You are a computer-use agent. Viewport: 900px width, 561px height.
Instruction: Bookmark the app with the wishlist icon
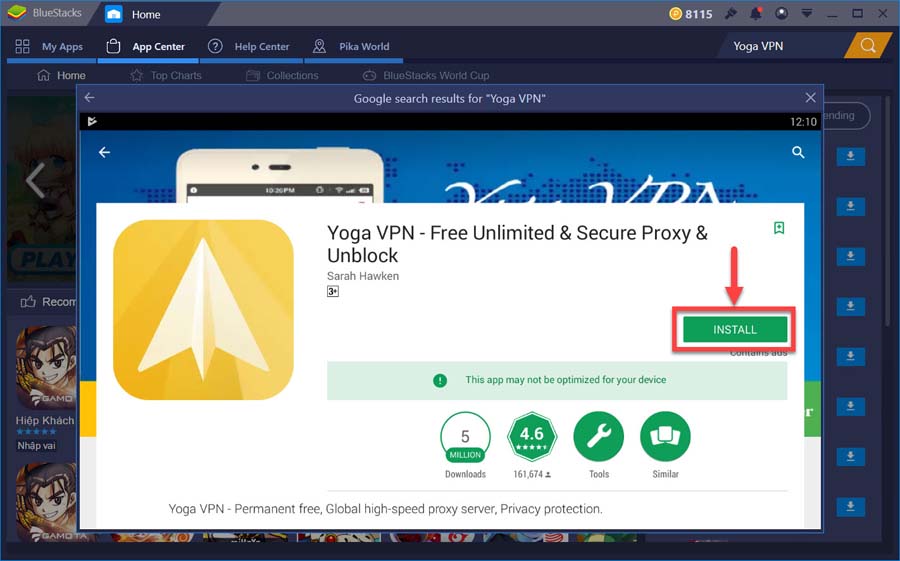pyautogui.click(x=779, y=228)
